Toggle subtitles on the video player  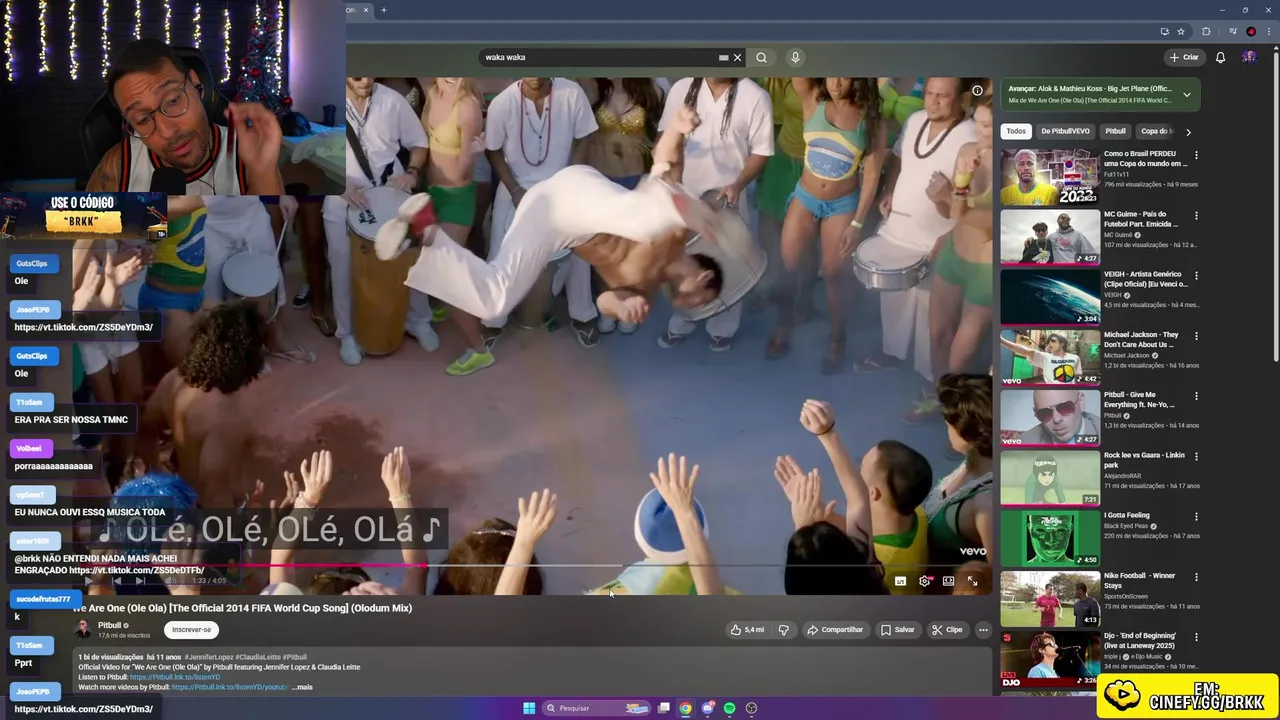[x=900, y=581]
